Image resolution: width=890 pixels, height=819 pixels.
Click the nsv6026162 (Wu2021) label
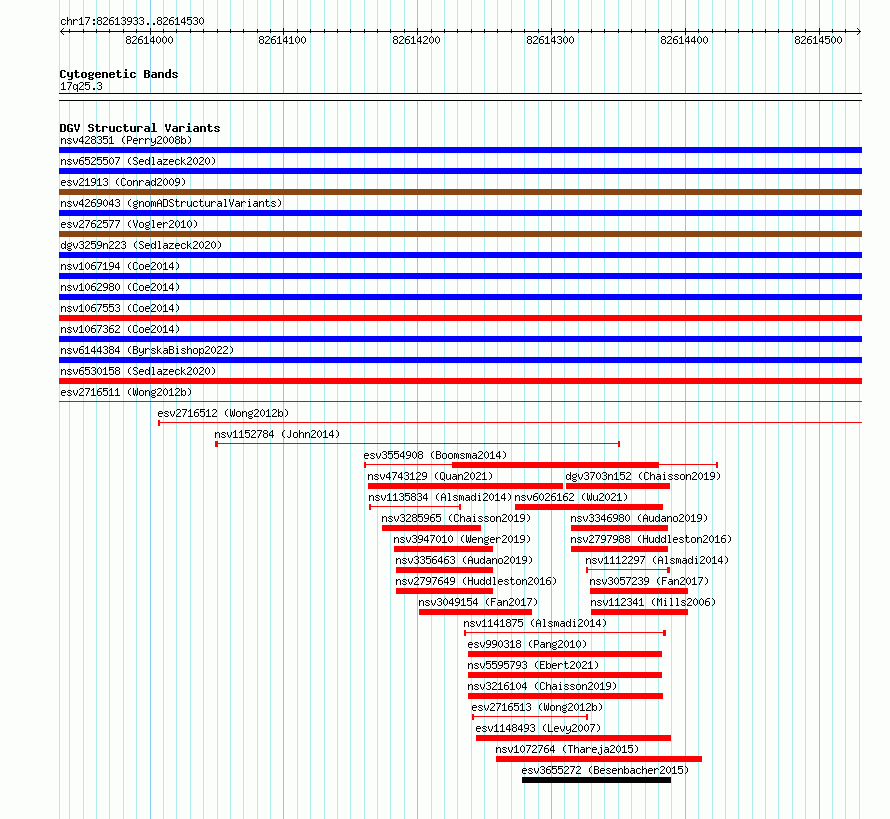[572, 497]
